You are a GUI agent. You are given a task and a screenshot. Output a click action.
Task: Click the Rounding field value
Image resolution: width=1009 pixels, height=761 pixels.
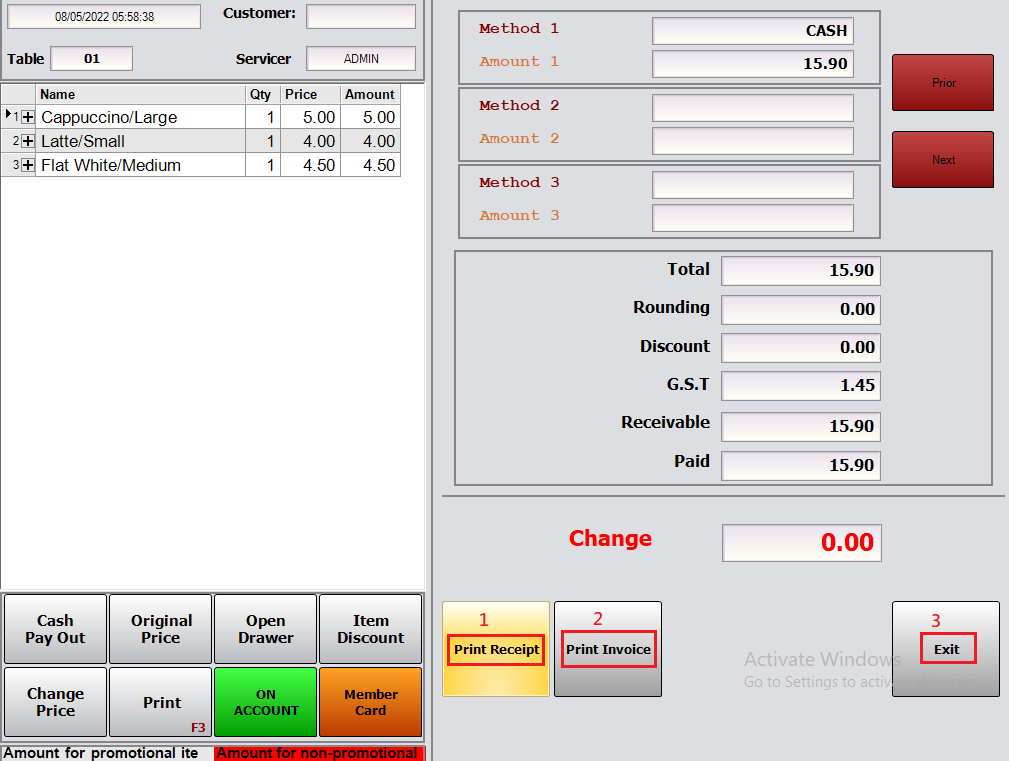801,309
